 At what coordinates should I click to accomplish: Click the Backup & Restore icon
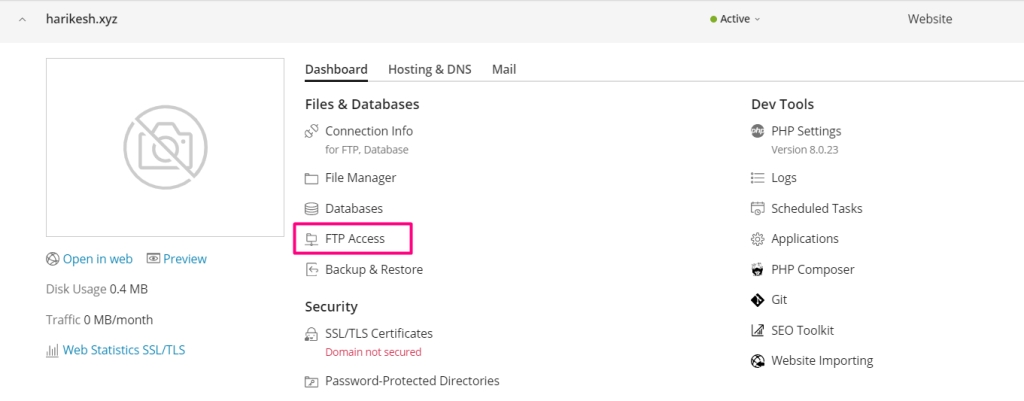(312, 270)
